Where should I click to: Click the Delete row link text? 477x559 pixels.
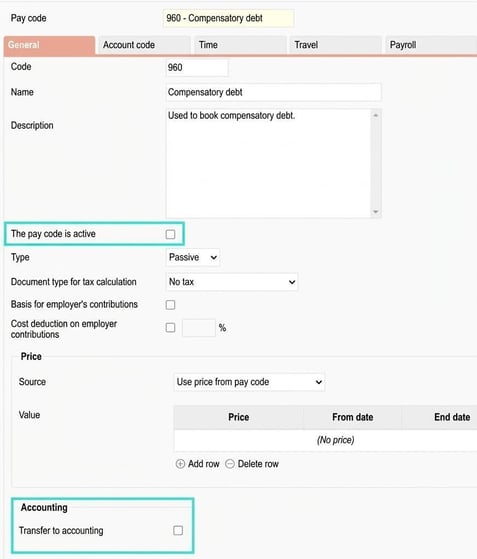(258, 464)
